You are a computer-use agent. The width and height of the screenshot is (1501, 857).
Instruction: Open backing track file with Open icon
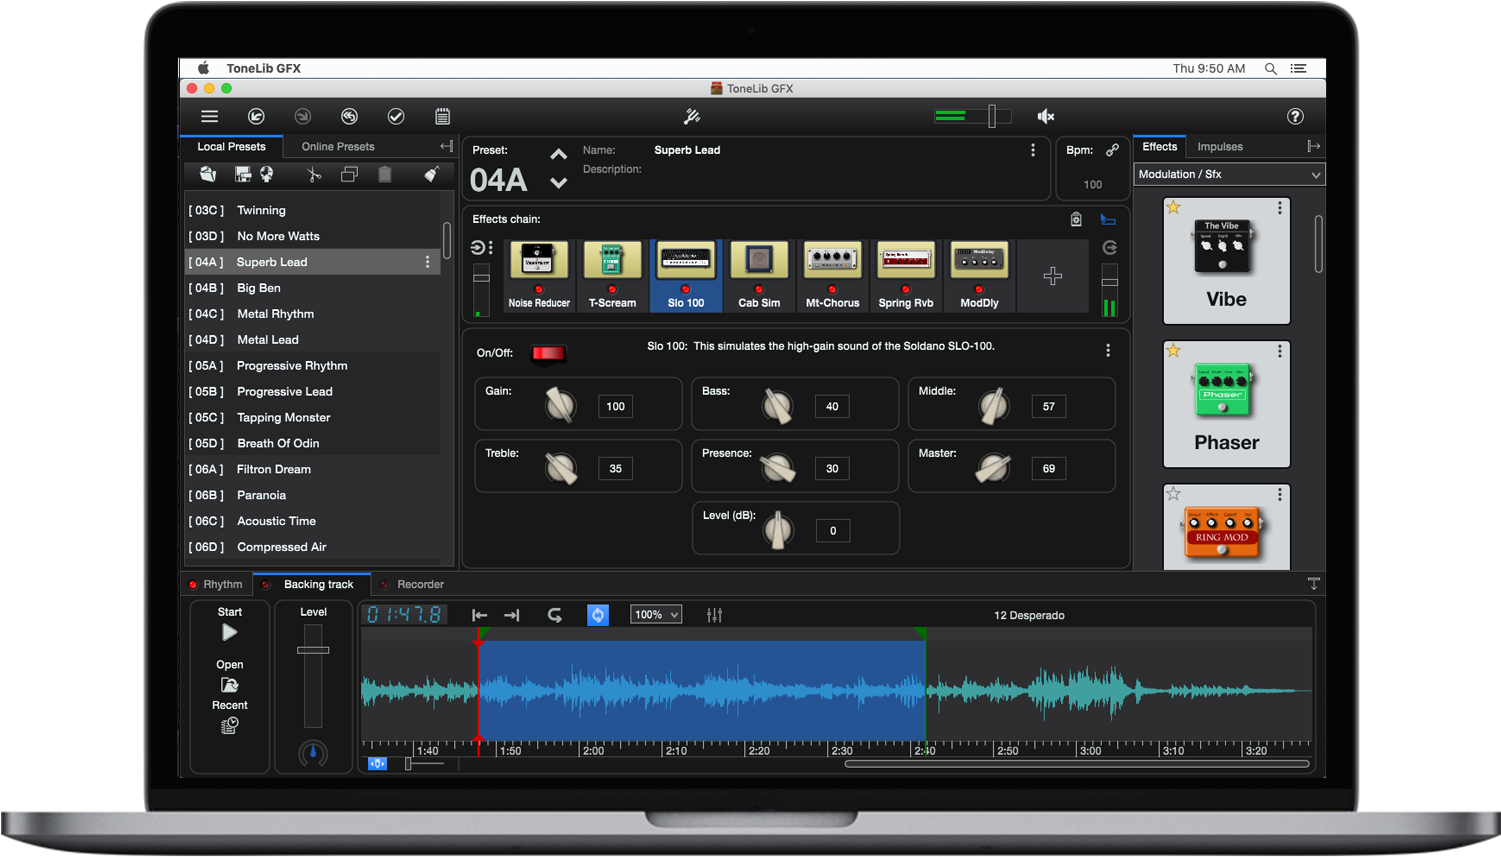click(x=229, y=685)
